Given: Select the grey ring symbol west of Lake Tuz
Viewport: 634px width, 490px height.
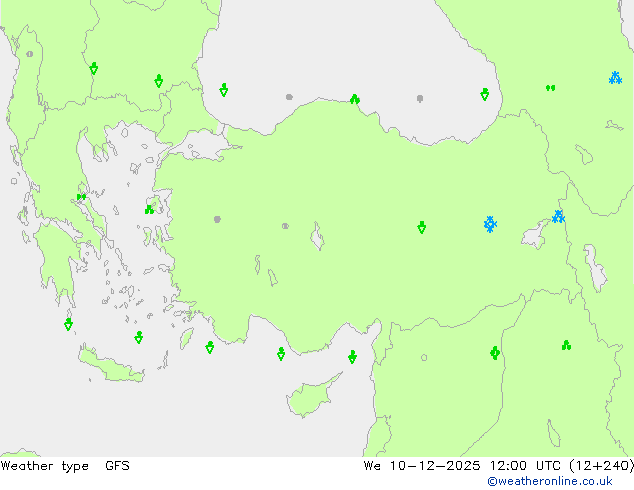Looking at the screenshot, I should (x=285, y=226).
